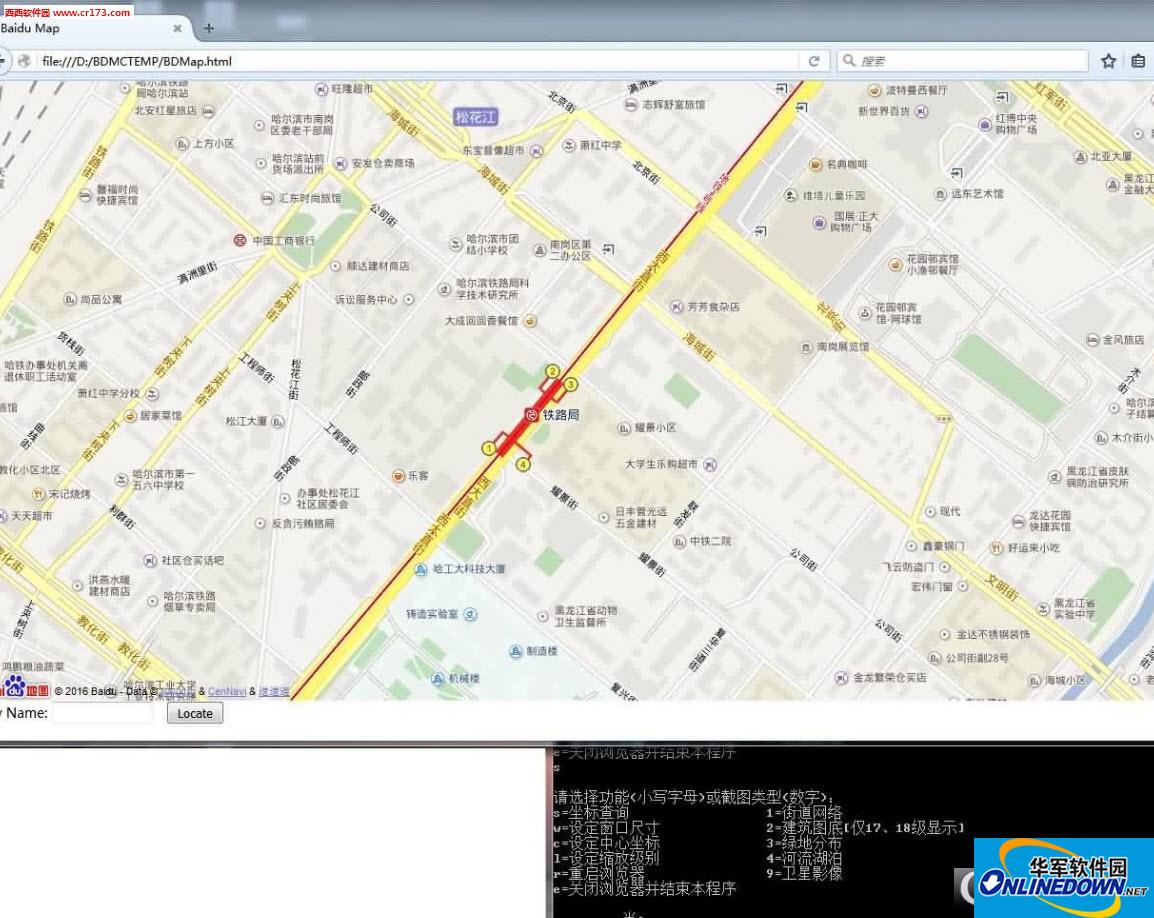Image resolution: width=1154 pixels, height=918 pixels.
Task: Open the bookmarks list icon in toolbar
Action: click(1138, 61)
